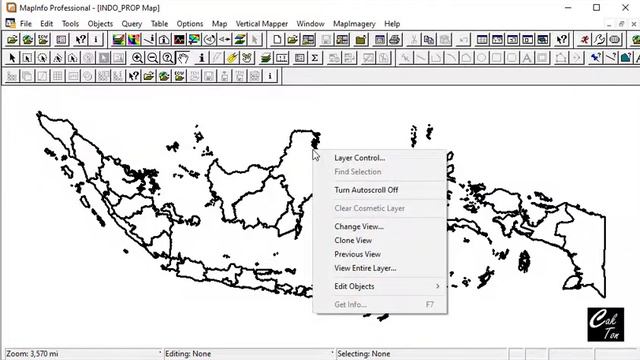Open the Vertical Mapper menu
The width and height of the screenshot is (640, 360).
click(262, 24)
